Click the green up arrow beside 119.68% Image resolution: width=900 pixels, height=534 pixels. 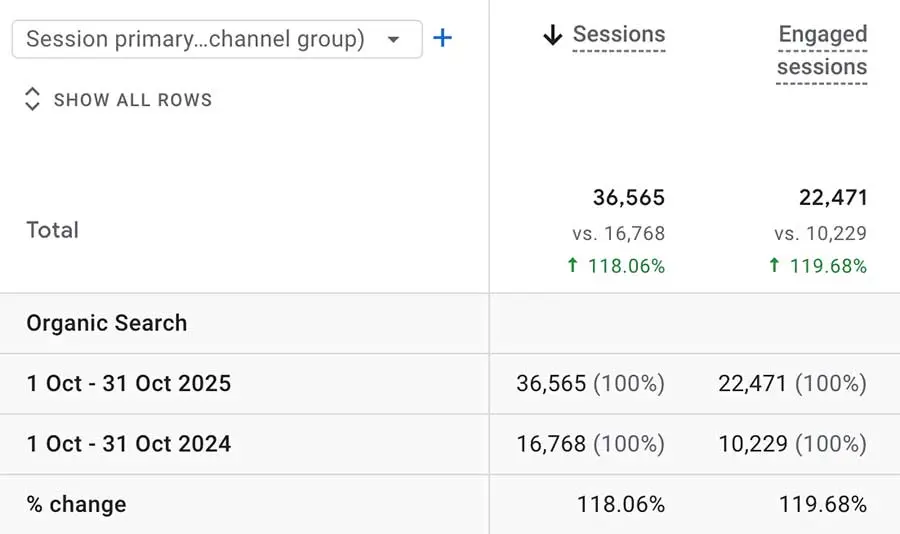point(774,265)
